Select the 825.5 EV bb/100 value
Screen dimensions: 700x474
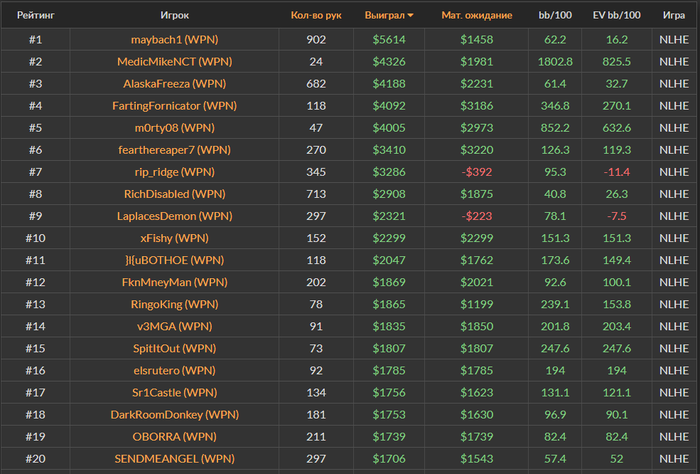click(617, 62)
